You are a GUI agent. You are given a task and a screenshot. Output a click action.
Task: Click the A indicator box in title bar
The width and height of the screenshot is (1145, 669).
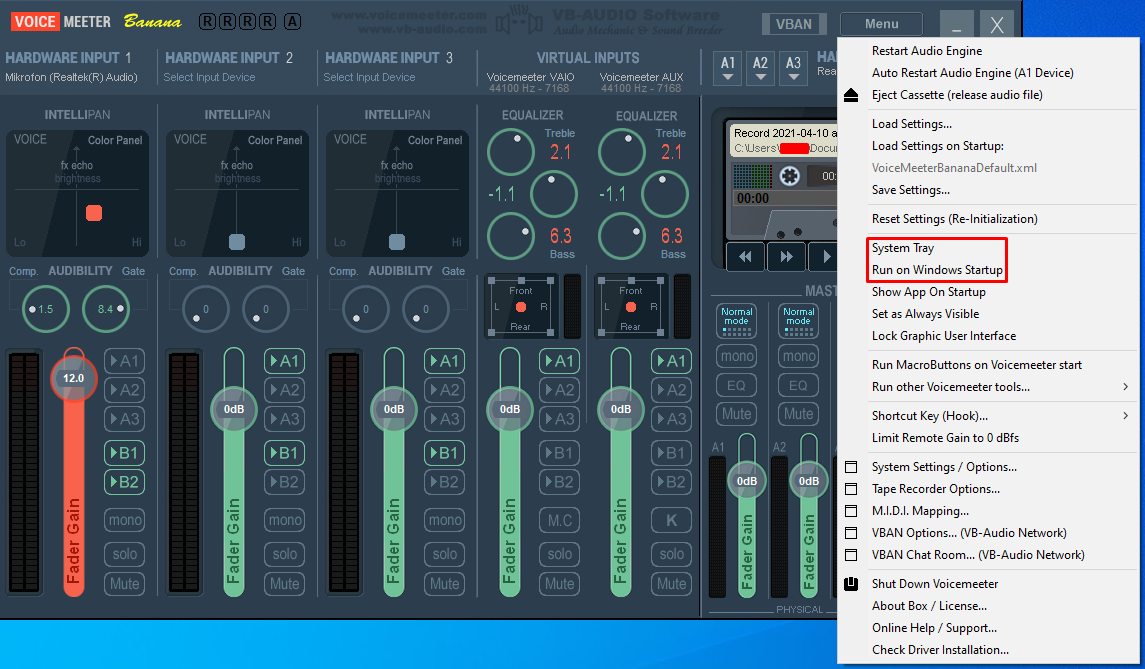coord(292,21)
